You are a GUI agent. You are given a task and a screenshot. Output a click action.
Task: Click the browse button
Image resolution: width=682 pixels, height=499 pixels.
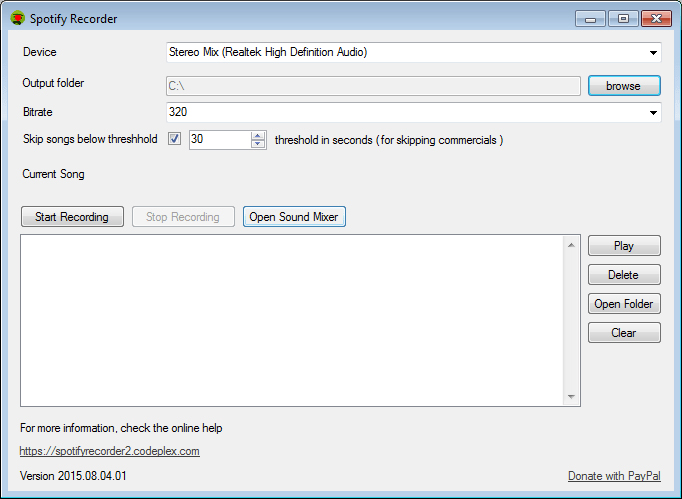(624, 86)
